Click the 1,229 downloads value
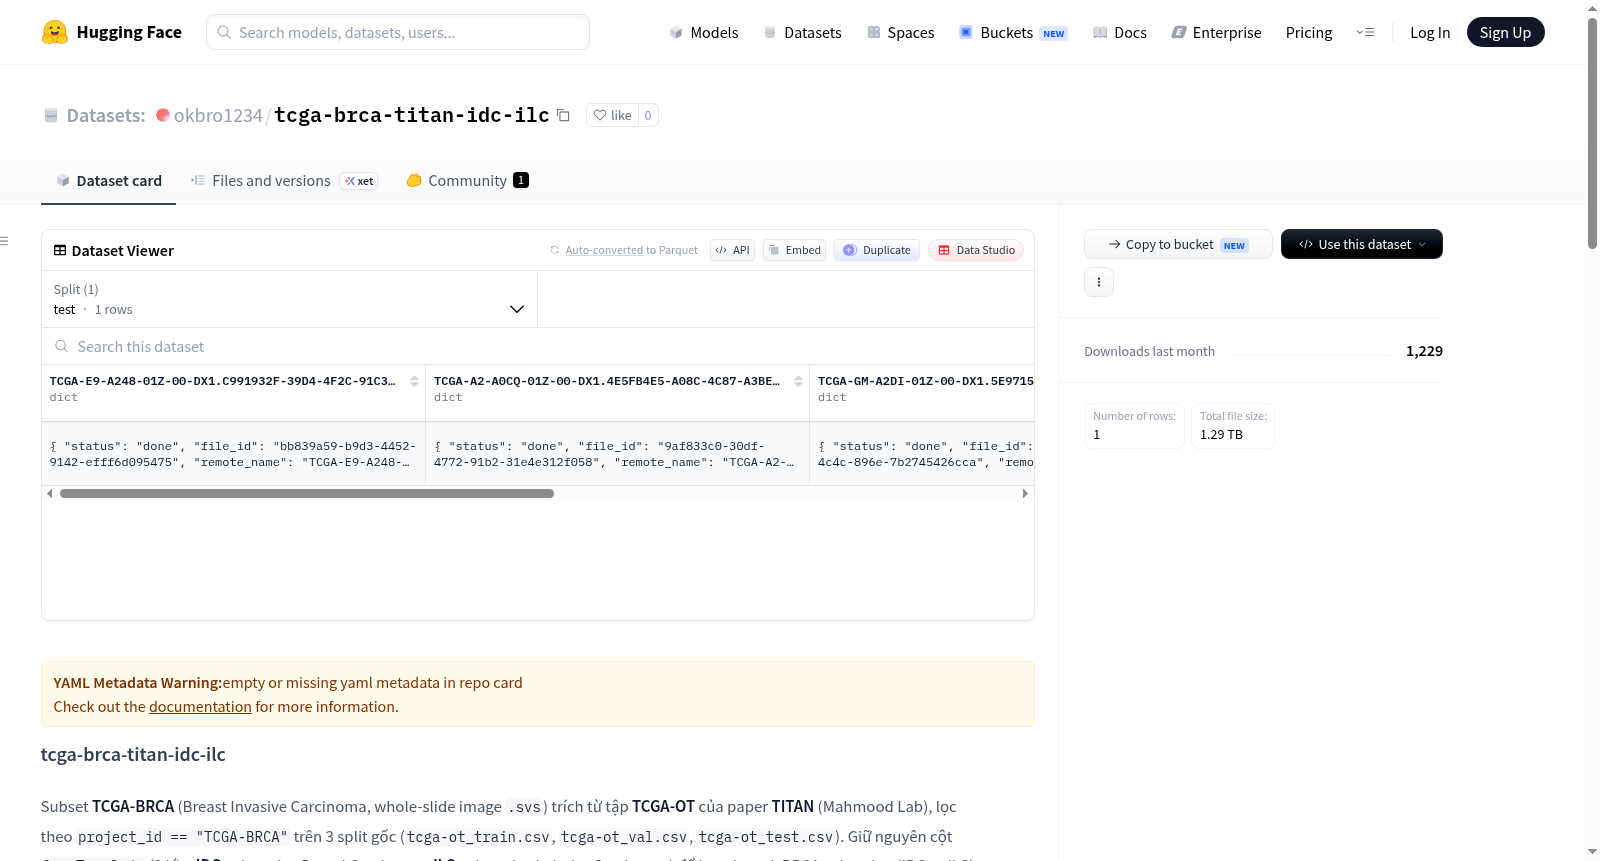The height and width of the screenshot is (861, 1600). [1424, 351]
